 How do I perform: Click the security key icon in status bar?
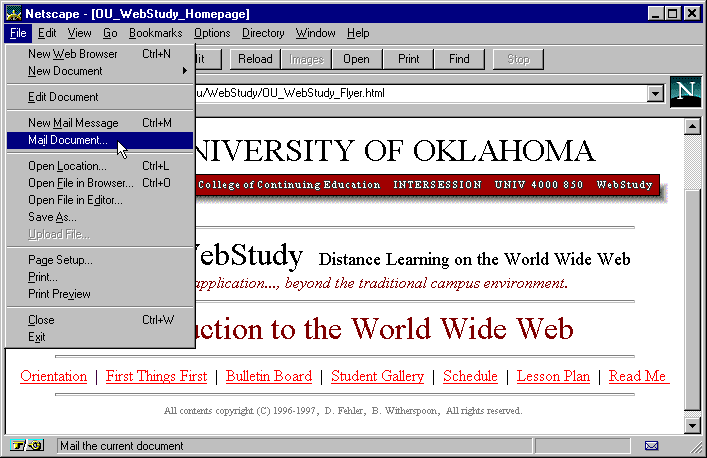28,446
